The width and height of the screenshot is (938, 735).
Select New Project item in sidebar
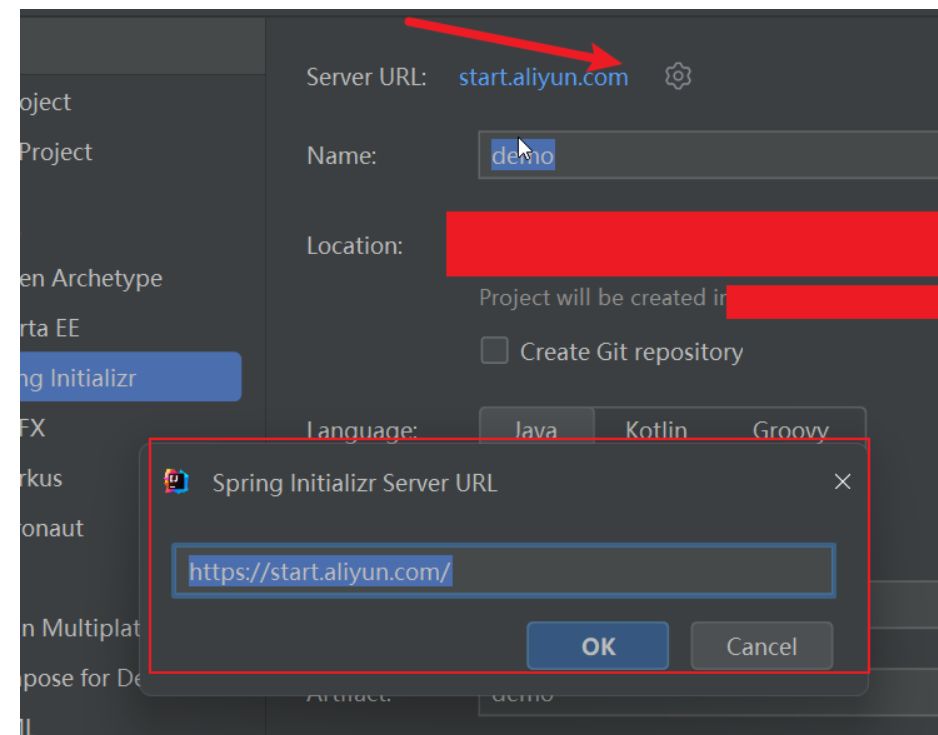pos(45,102)
